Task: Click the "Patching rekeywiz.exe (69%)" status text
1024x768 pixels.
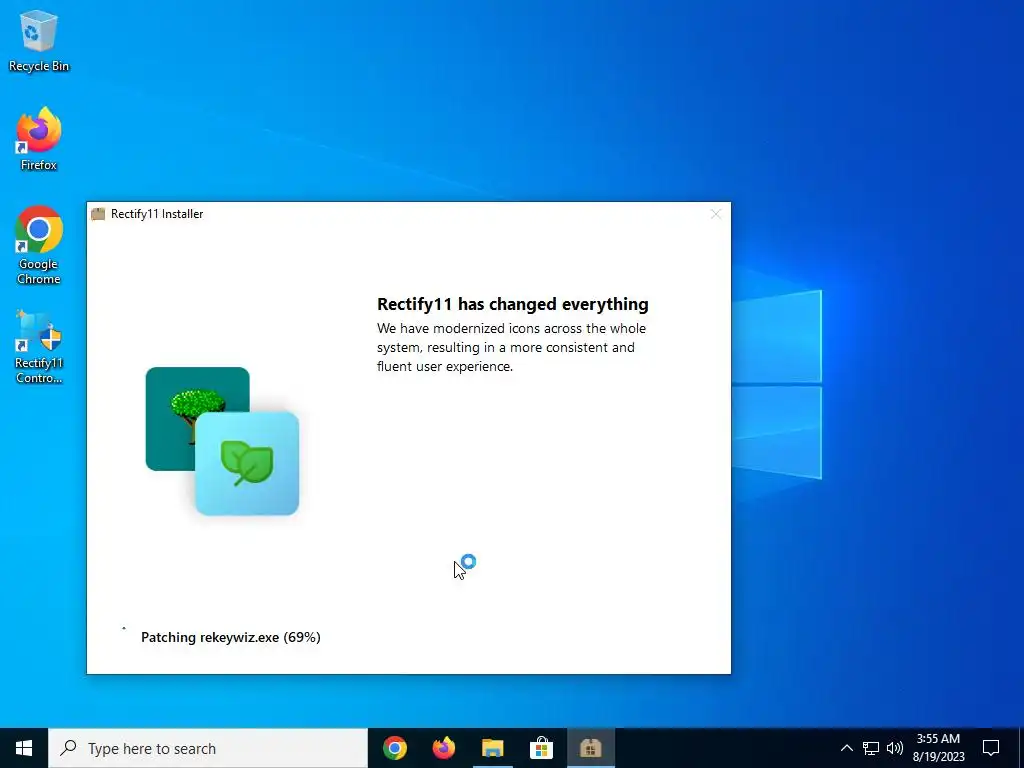Action: [x=231, y=637]
